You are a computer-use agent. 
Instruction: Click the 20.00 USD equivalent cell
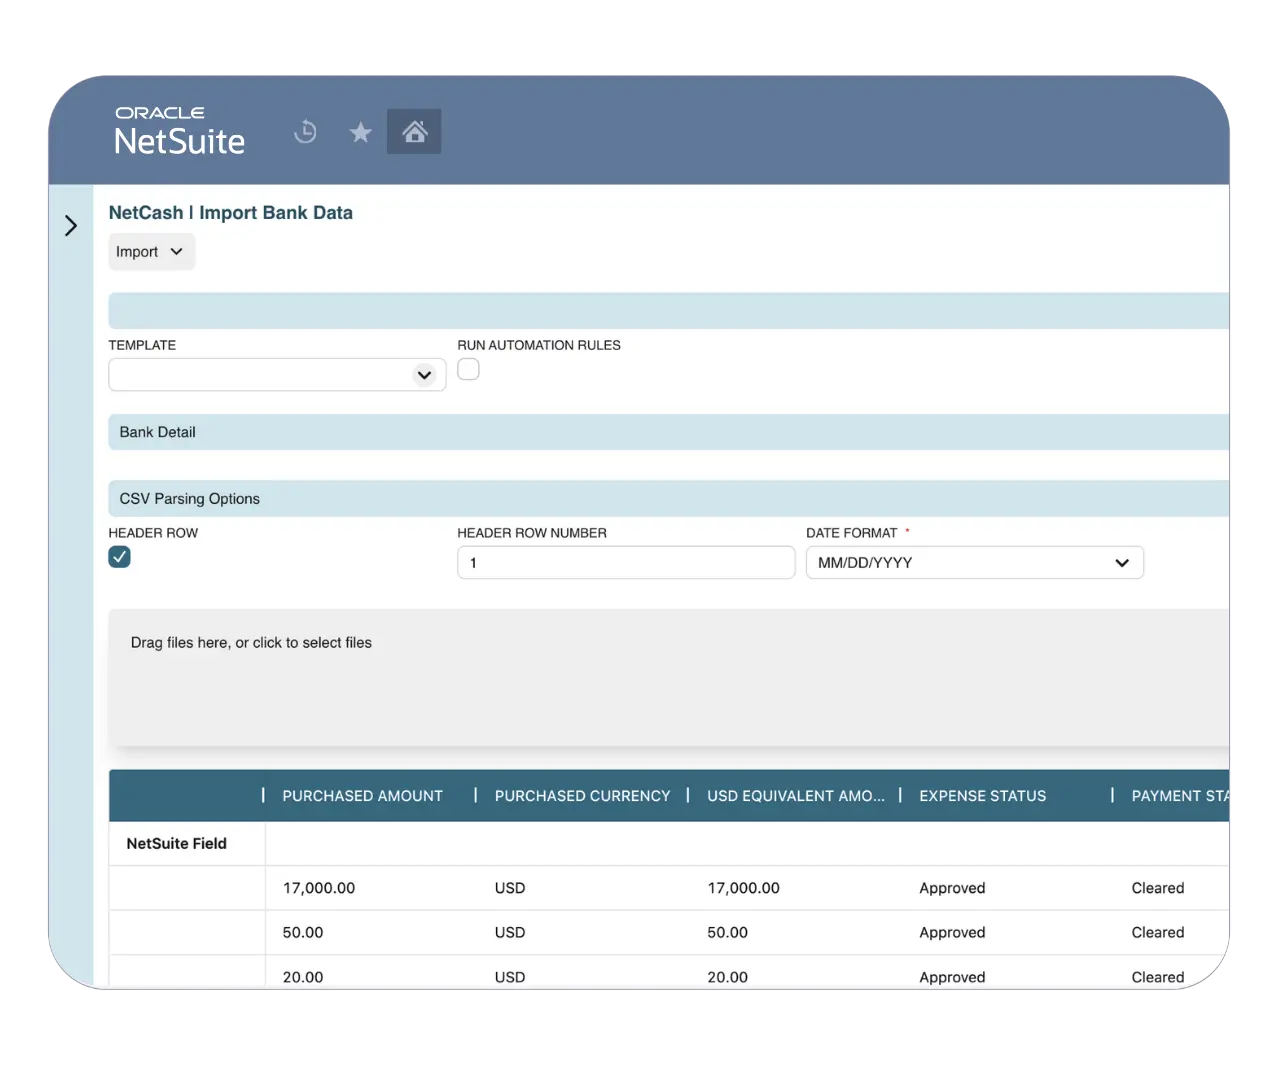click(x=728, y=977)
